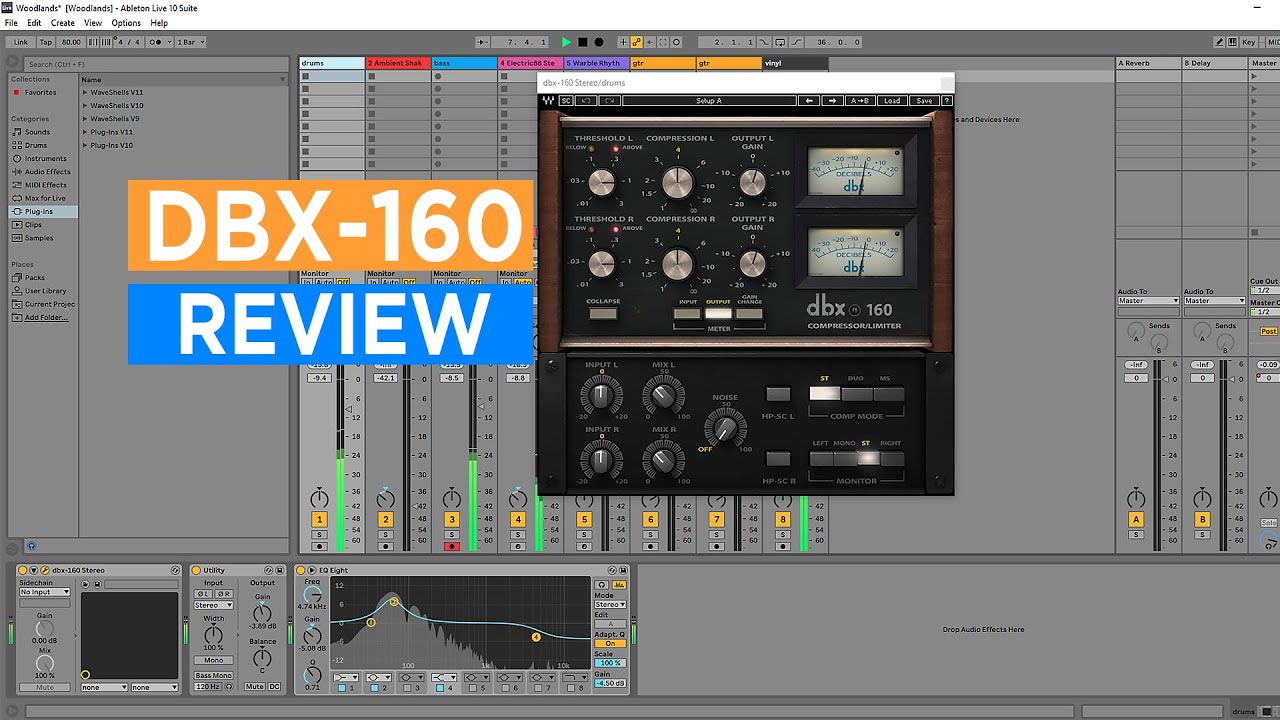Toggle EQ Eight Adaptive Q On button

click(610, 644)
